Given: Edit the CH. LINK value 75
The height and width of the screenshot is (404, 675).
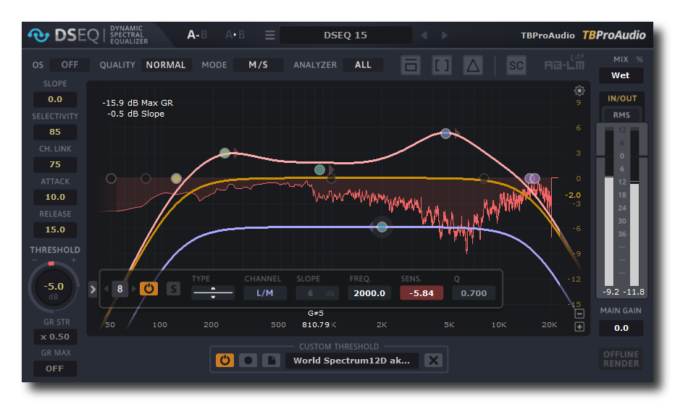Looking at the screenshot, I should pos(55,165).
